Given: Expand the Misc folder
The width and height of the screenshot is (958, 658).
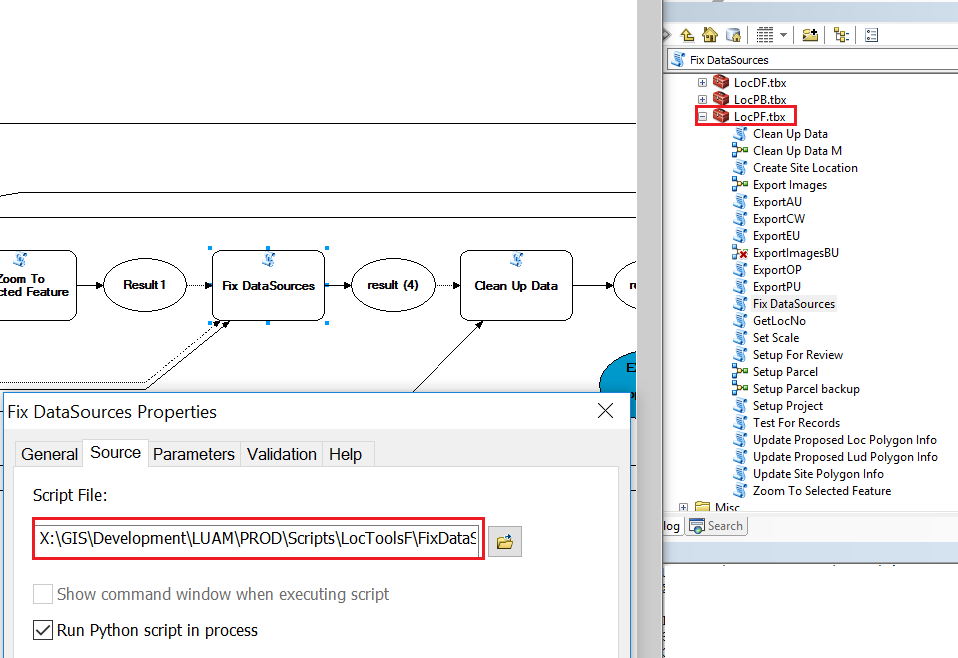Looking at the screenshot, I should pyautogui.click(x=684, y=507).
